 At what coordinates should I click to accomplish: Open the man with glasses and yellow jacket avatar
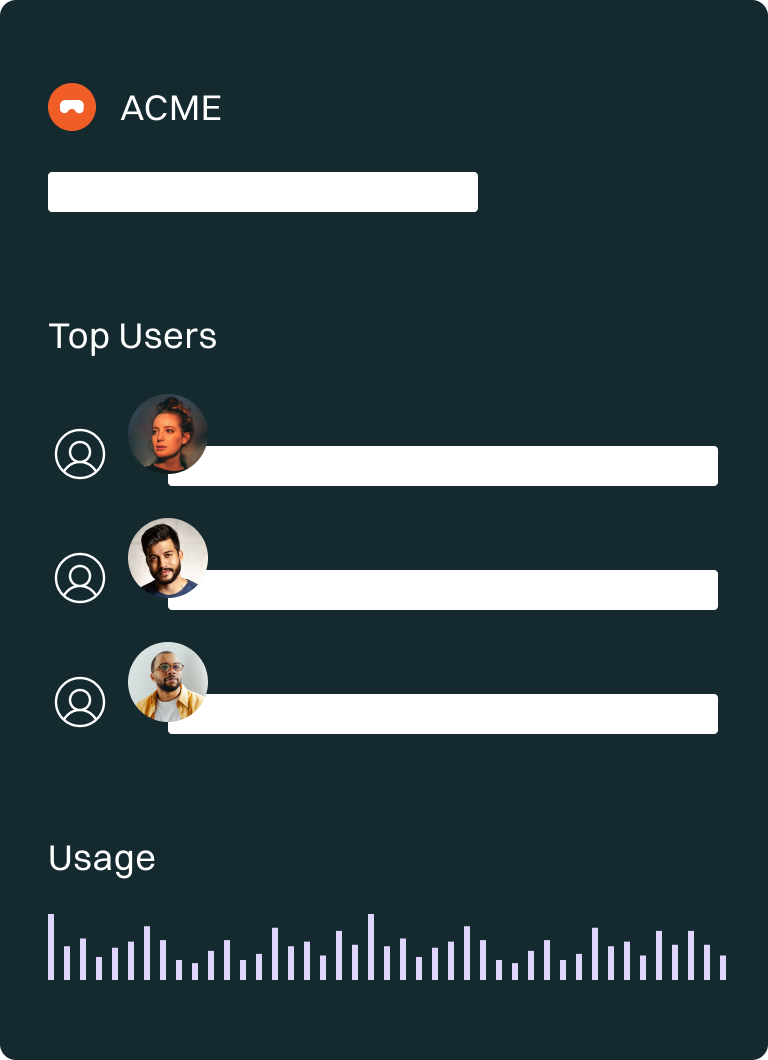pyautogui.click(x=168, y=681)
